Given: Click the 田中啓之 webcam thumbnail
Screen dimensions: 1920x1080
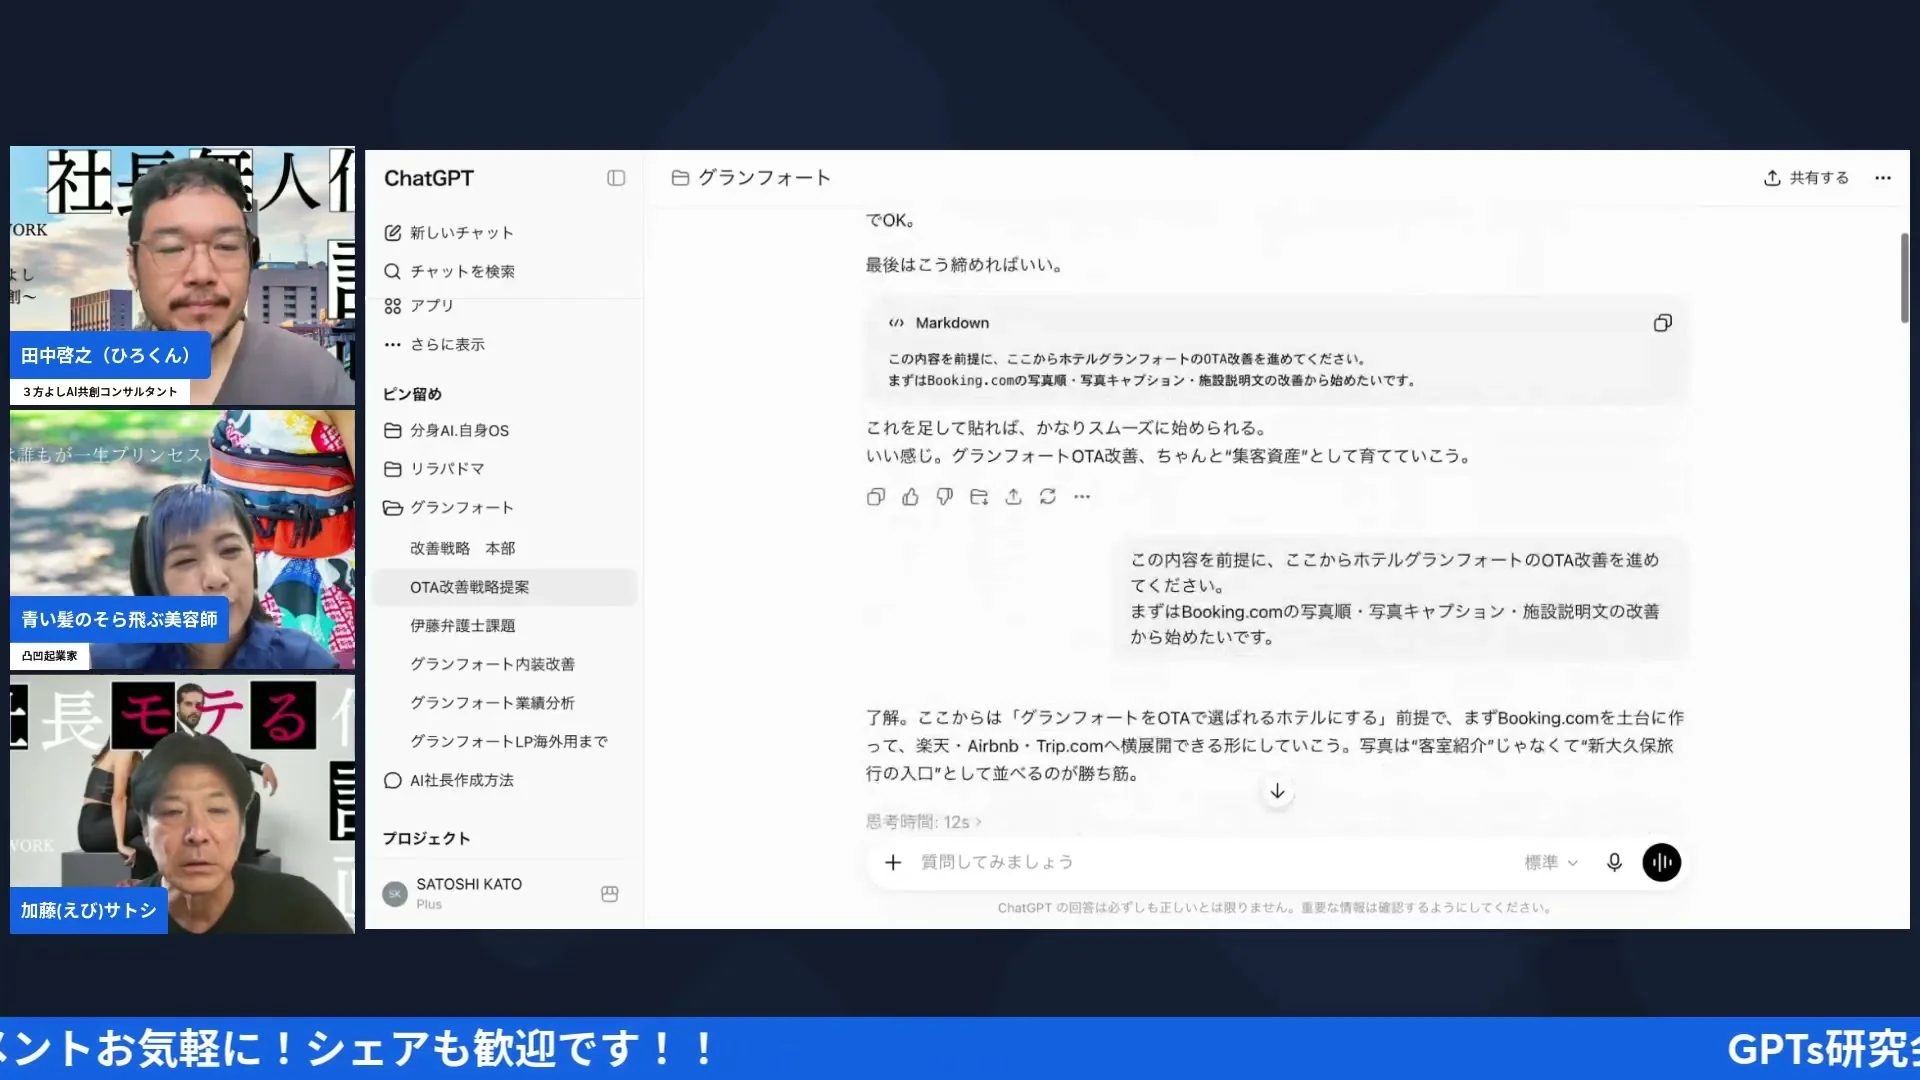Looking at the screenshot, I should (182, 275).
